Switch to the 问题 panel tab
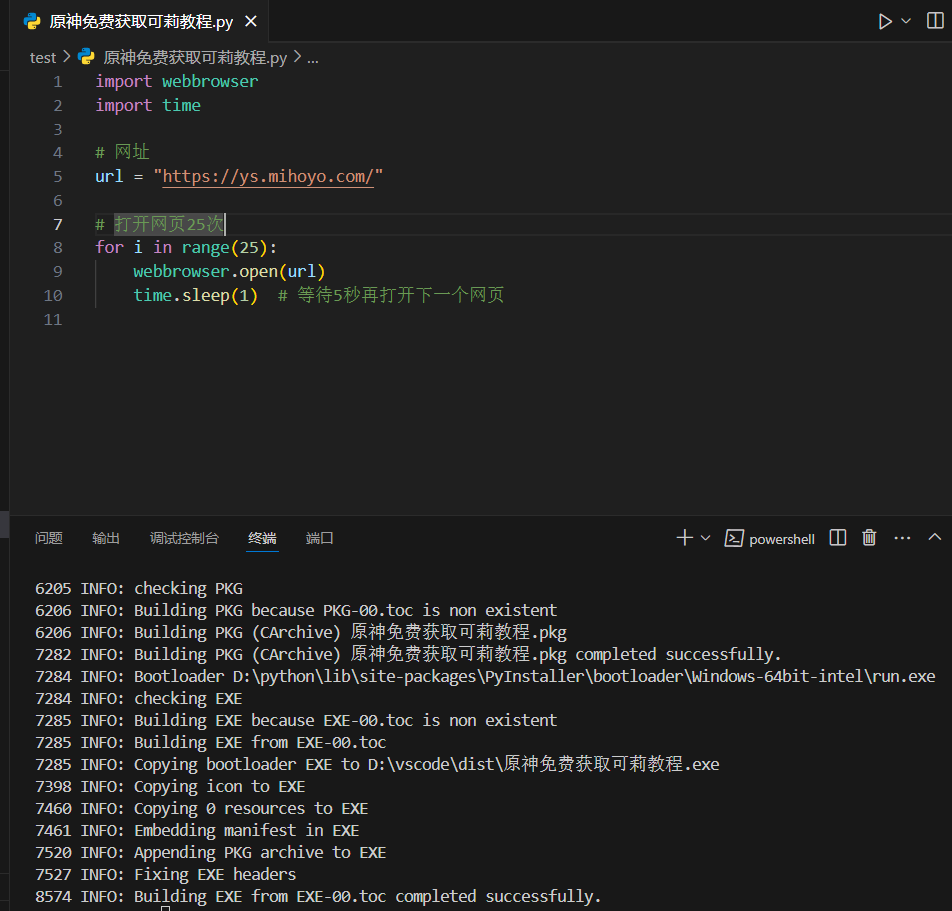This screenshot has height=911, width=952. coord(49,538)
